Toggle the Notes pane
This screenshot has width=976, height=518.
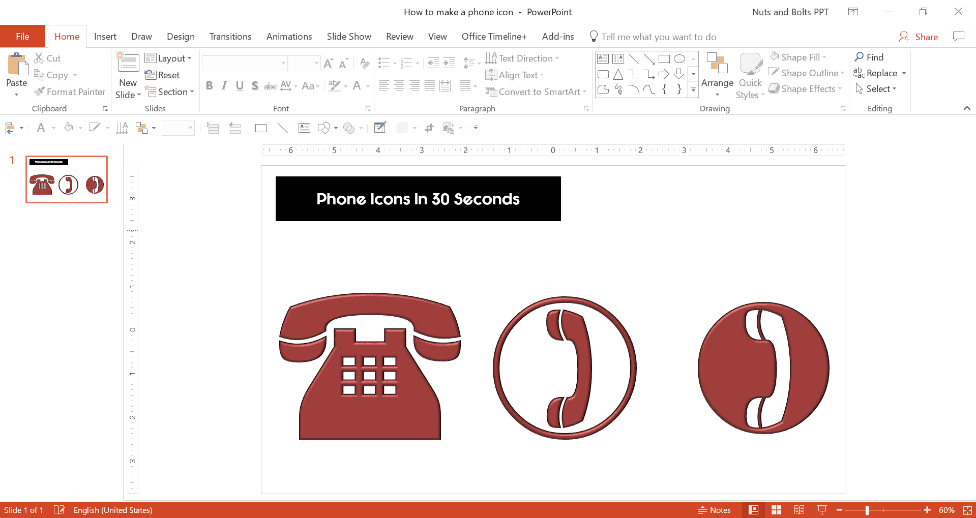click(714, 510)
